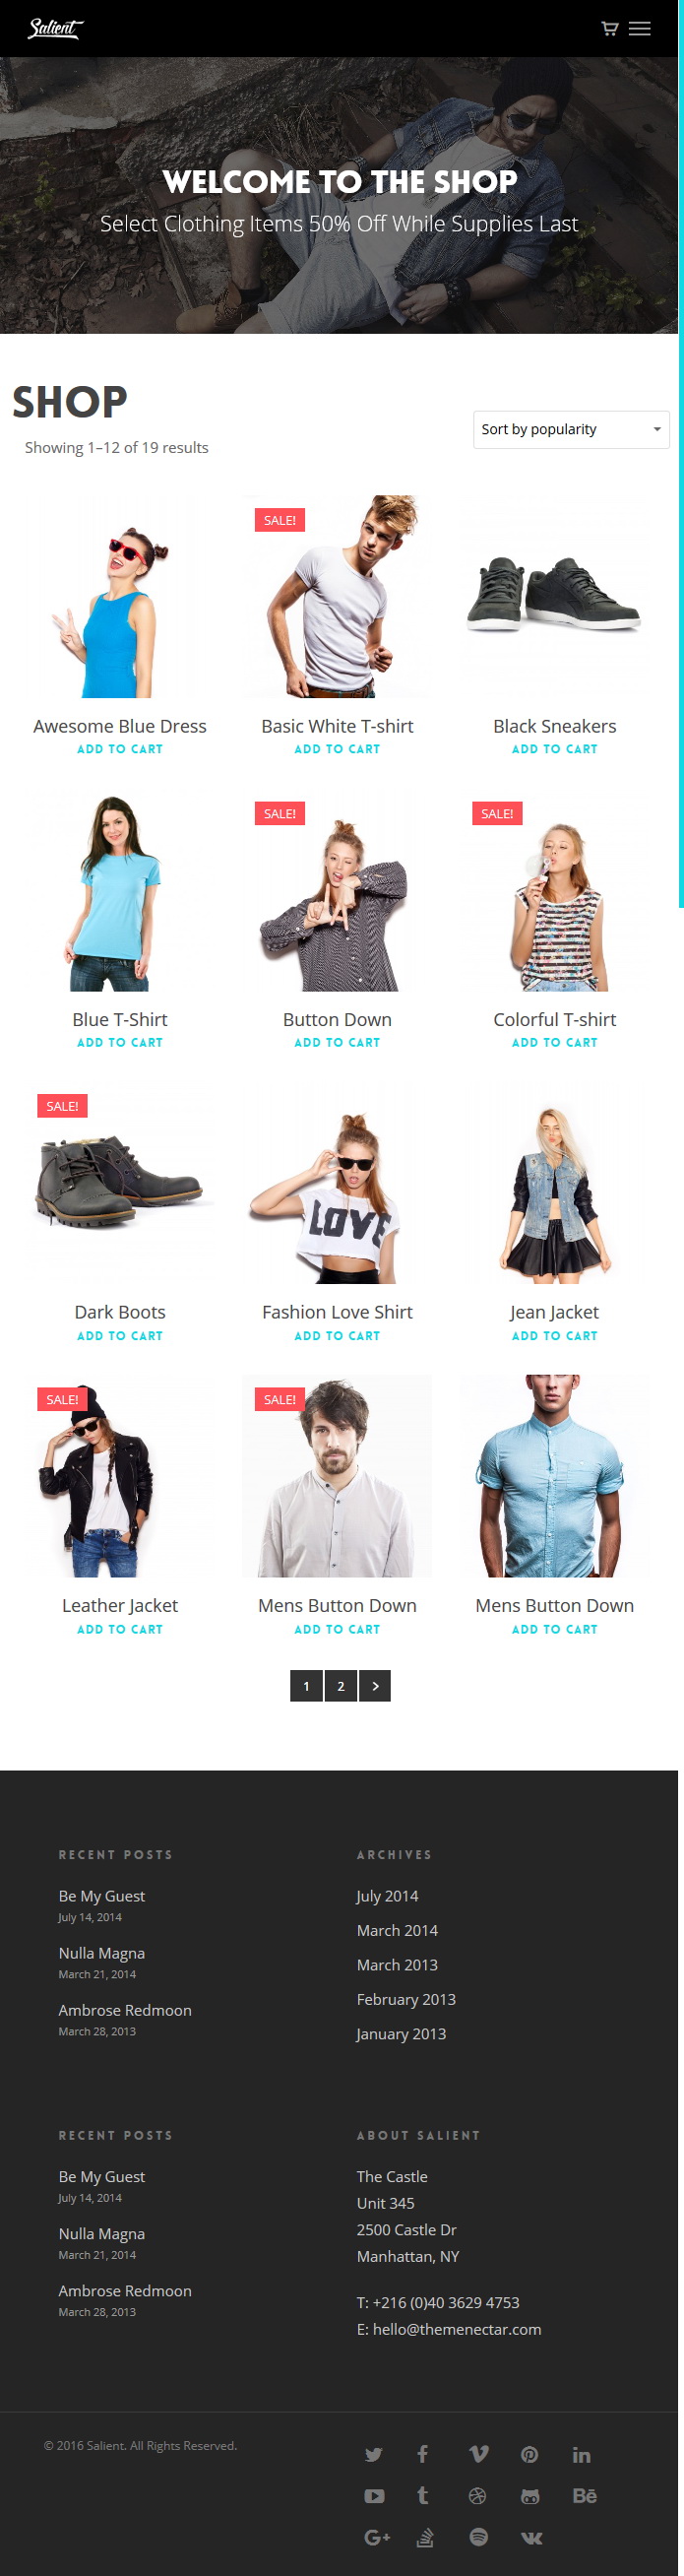The width and height of the screenshot is (684, 2576).
Task: Add Dark Boots to cart
Action: pos(120,1336)
